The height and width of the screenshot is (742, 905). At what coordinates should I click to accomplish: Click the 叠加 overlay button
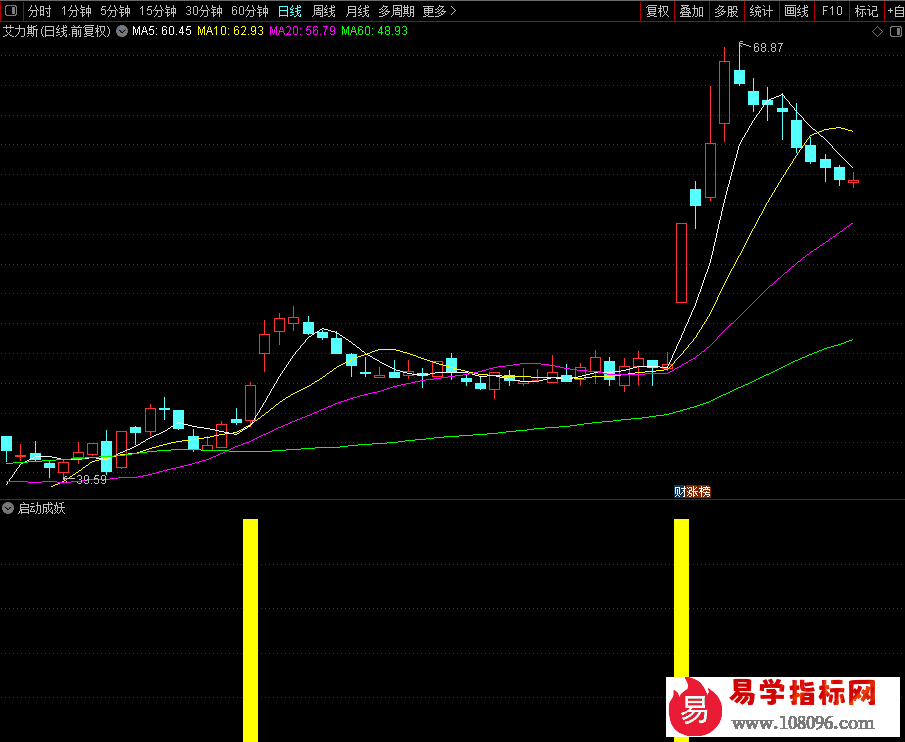coord(691,11)
